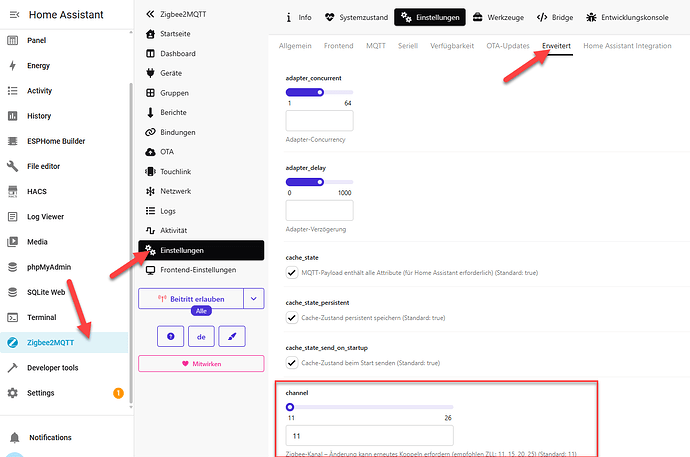Open the Touchlink vibrate icon
Image resolution: width=690 pixels, height=457 pixels.
tap(150, 172)
